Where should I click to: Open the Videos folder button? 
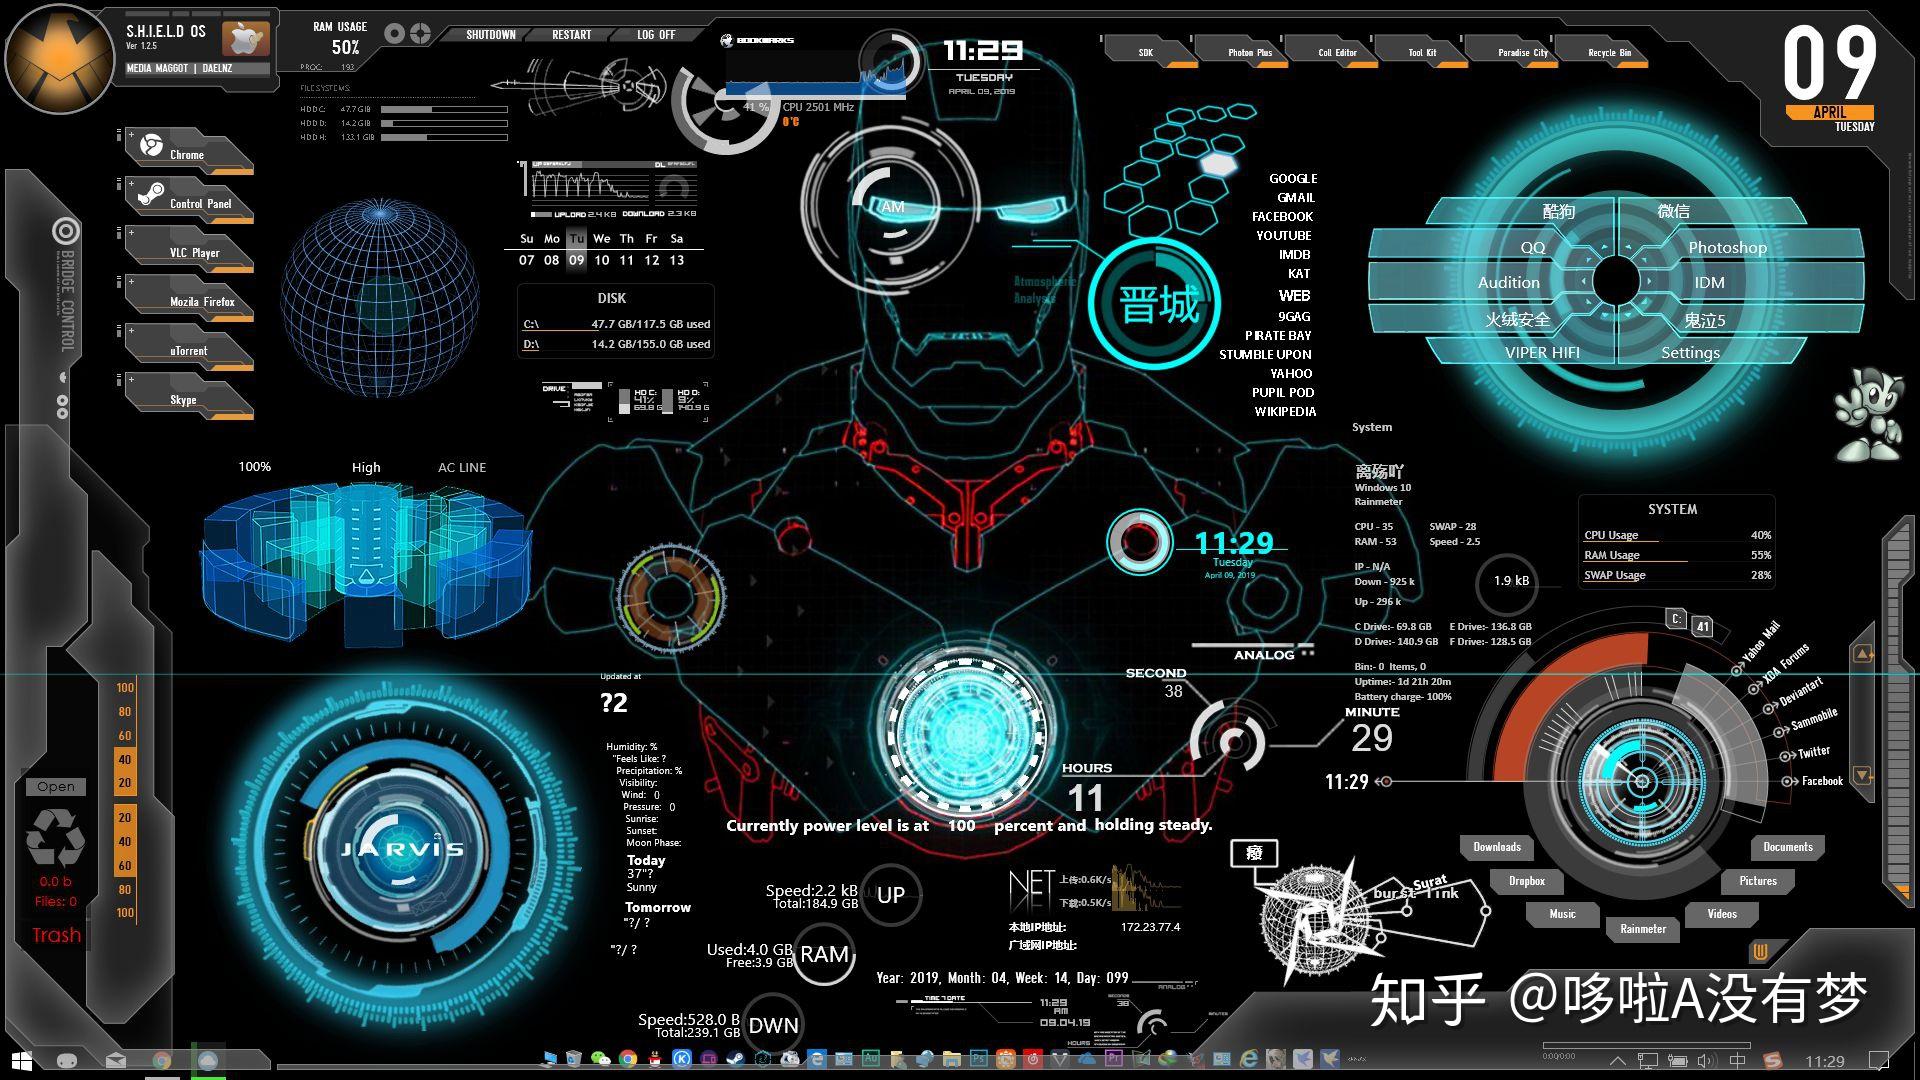(1722, 914)
